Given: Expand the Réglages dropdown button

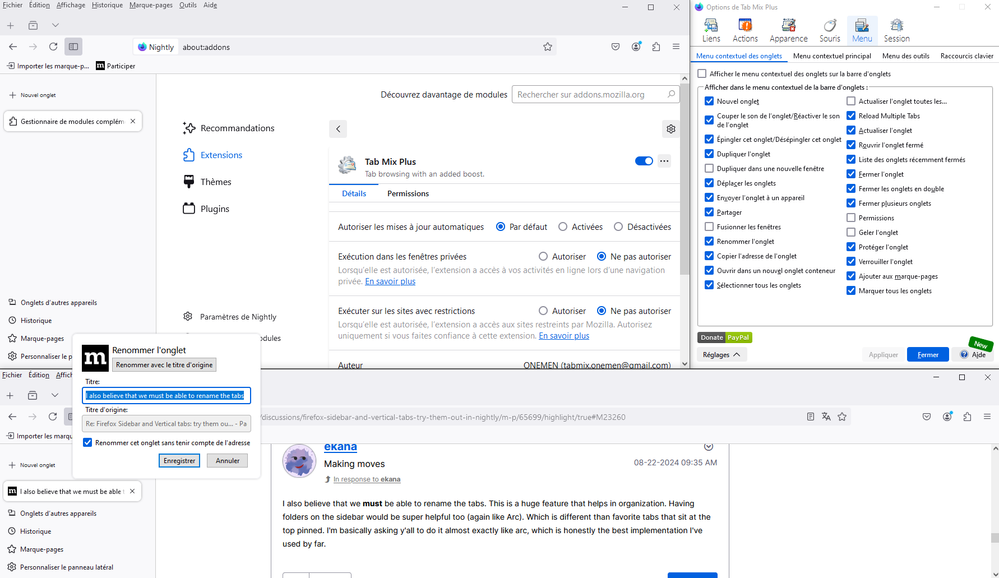Looking at the screenshot, I should 721,355.
